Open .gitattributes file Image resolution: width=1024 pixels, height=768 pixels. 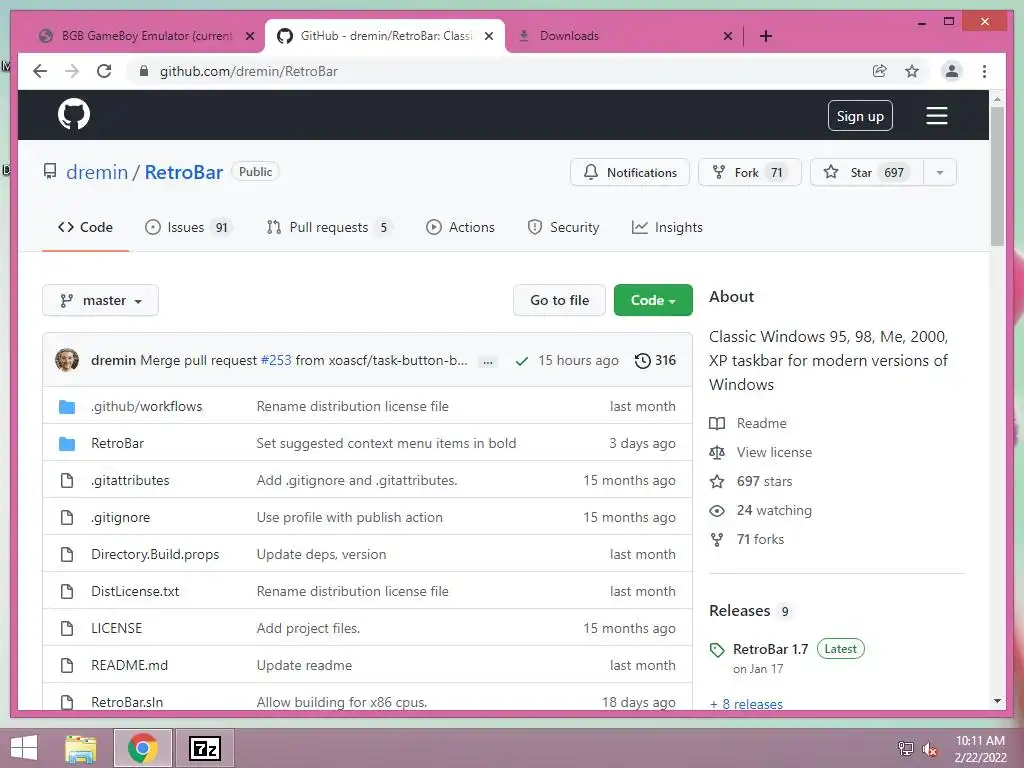[x=130, y=481]
